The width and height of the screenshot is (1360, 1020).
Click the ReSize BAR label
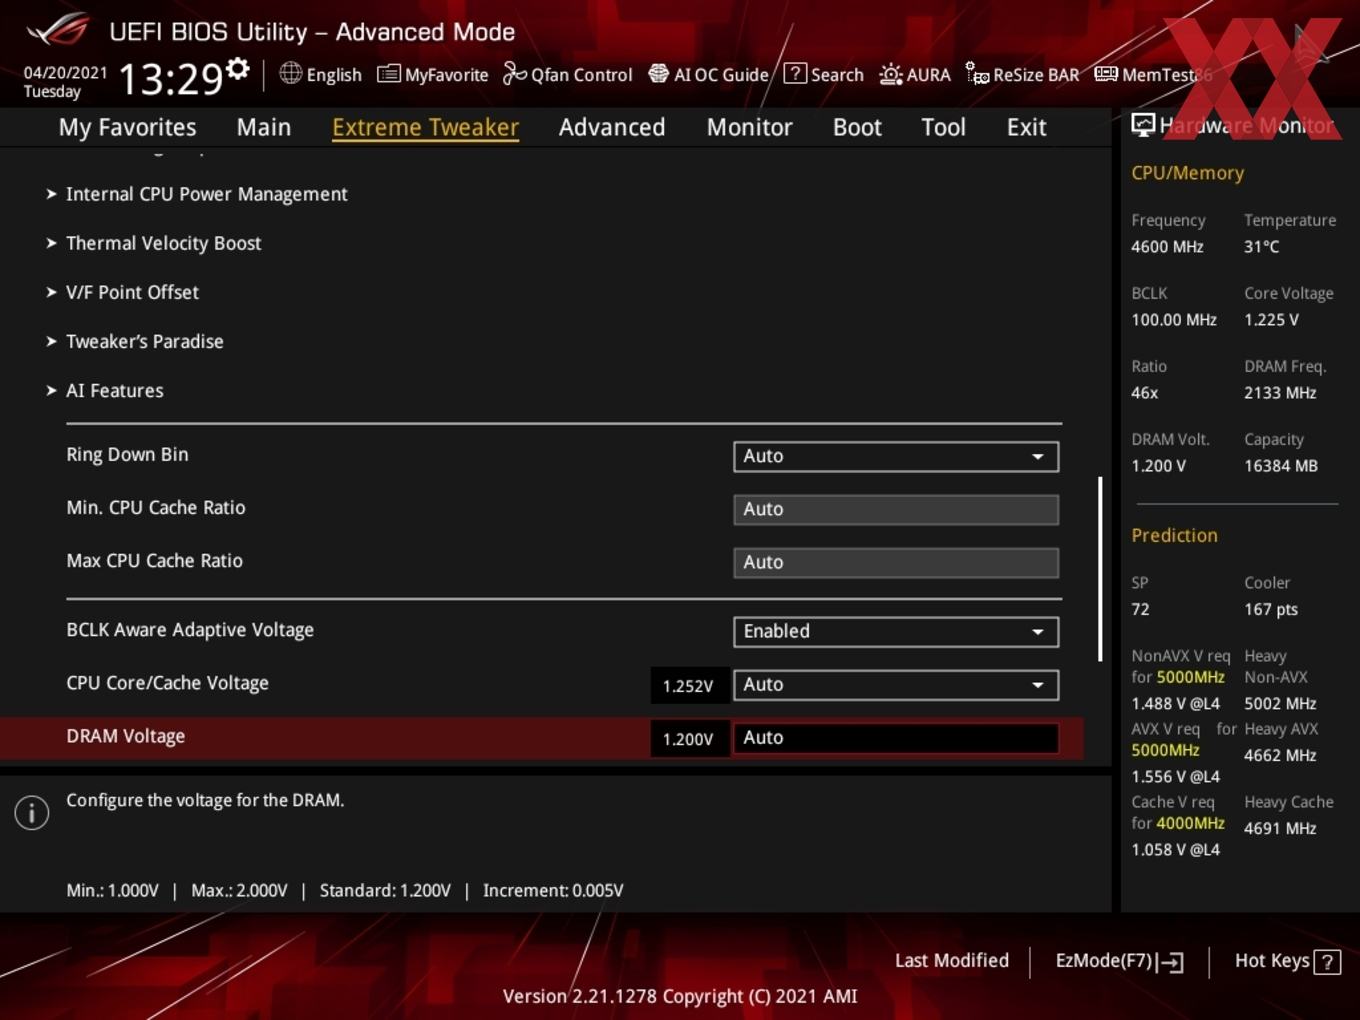click(1036, 75)
